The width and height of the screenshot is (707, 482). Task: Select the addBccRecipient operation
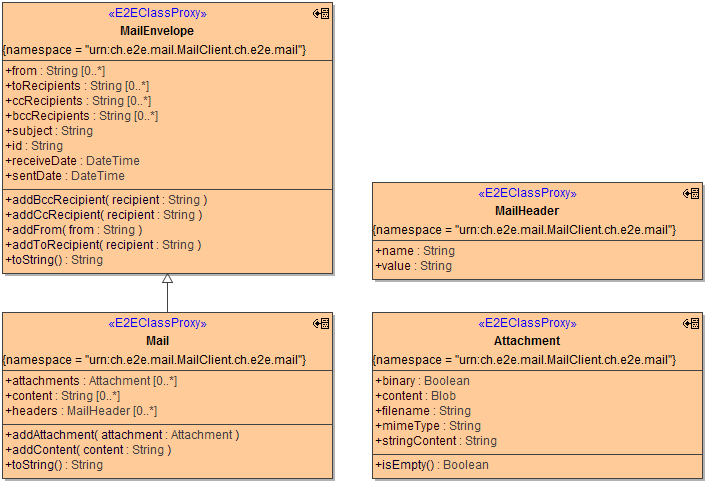tap(106, 200)
